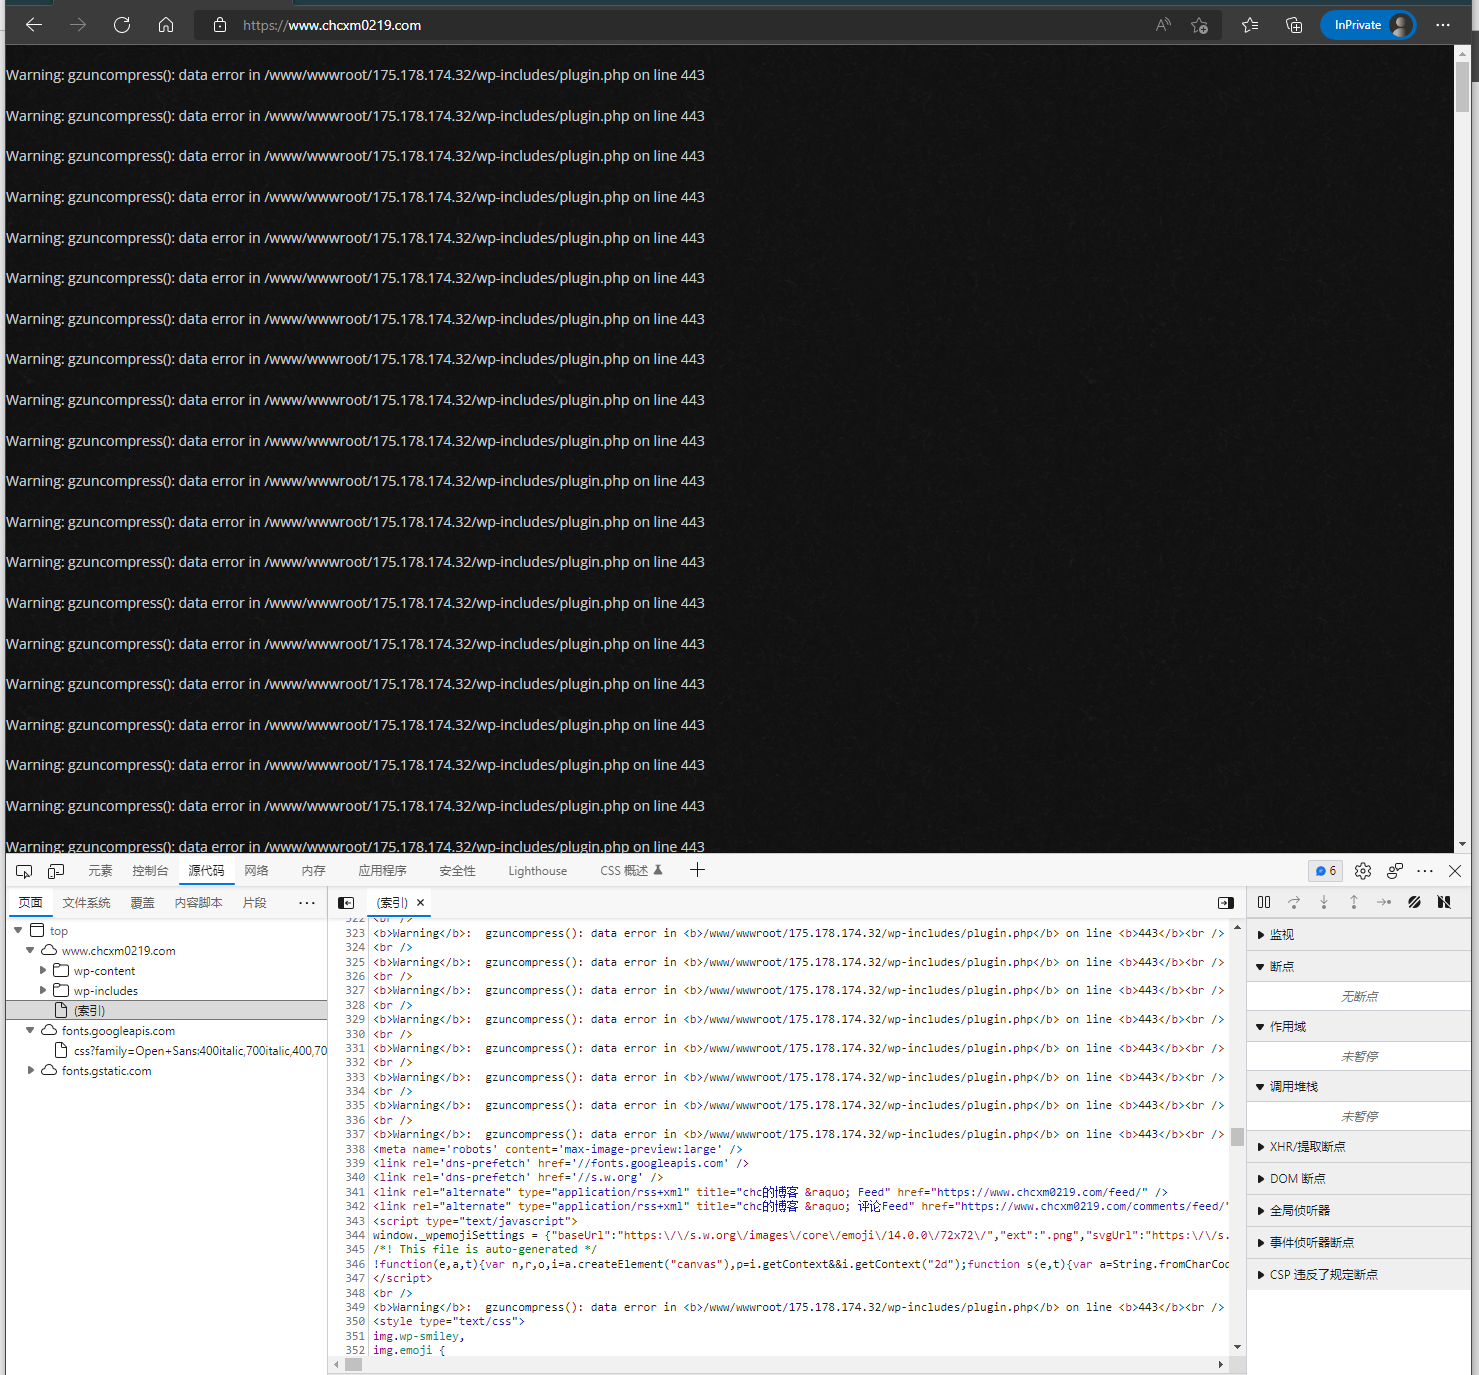Image resolution: width=1479 pixels, height=1375 pixels.
Task: Close the DevTools panel
Action: 1455,871
